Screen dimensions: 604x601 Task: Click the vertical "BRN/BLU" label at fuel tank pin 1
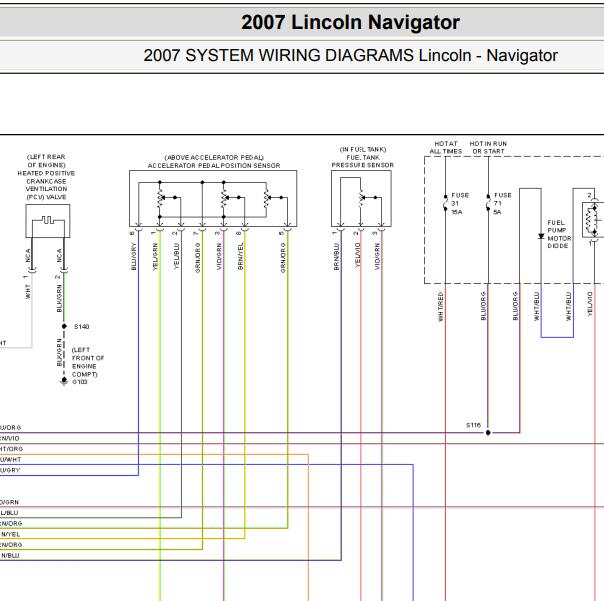click(x=336, y=256)
